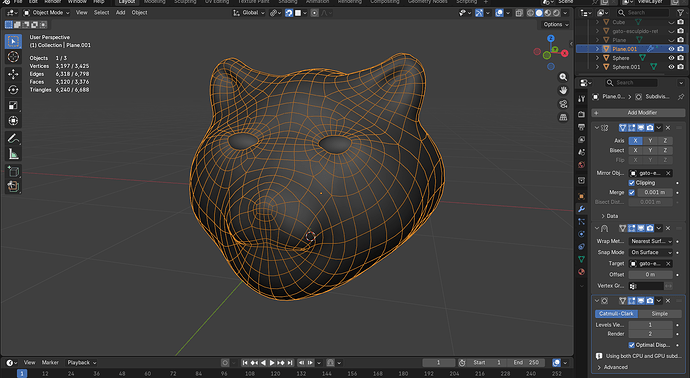
Task: Open the Wrap Method dropdown
Action: coord(650,241)
